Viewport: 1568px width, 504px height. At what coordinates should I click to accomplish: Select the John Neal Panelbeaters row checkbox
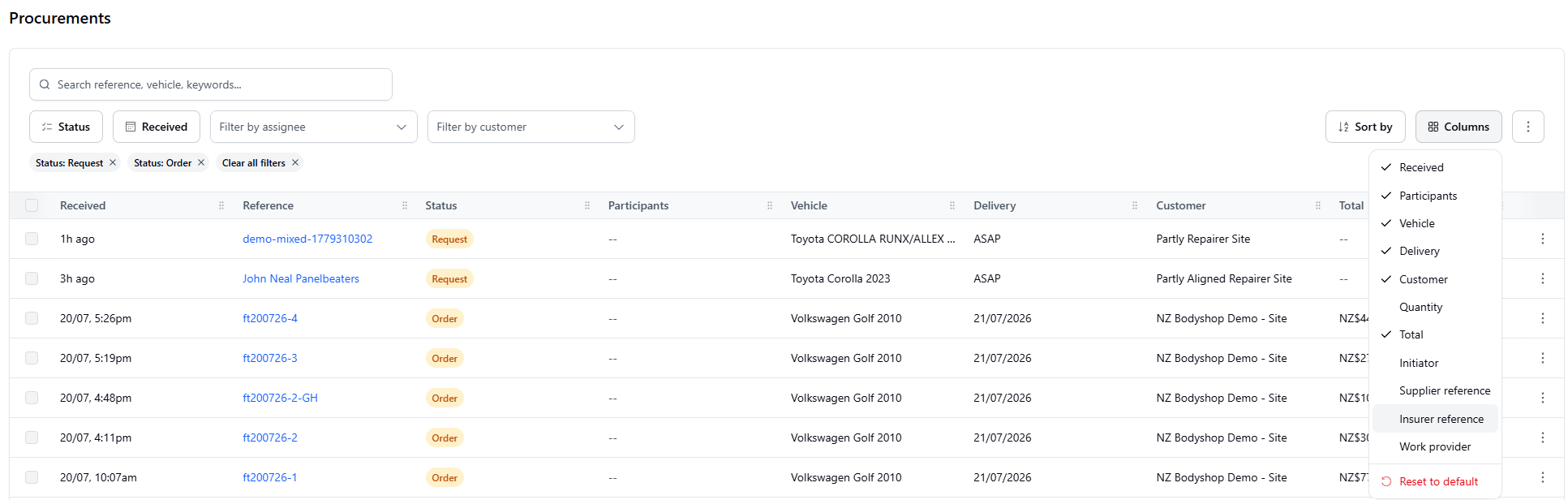[32, 279]
